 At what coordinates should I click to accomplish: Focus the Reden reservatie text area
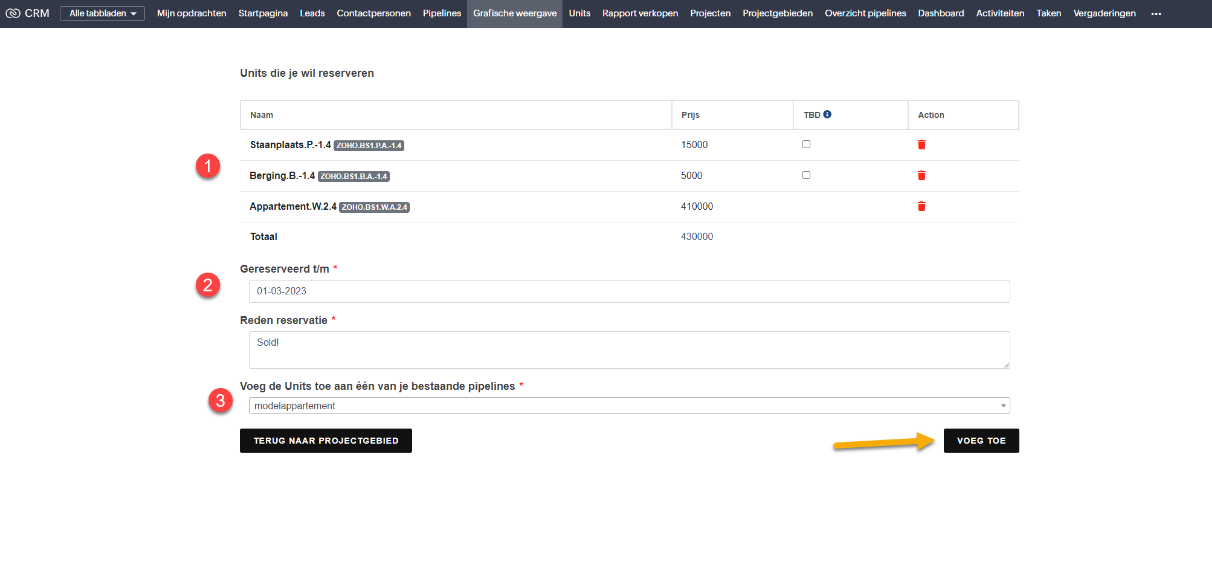pyautogui.click(x=628, y=350)
